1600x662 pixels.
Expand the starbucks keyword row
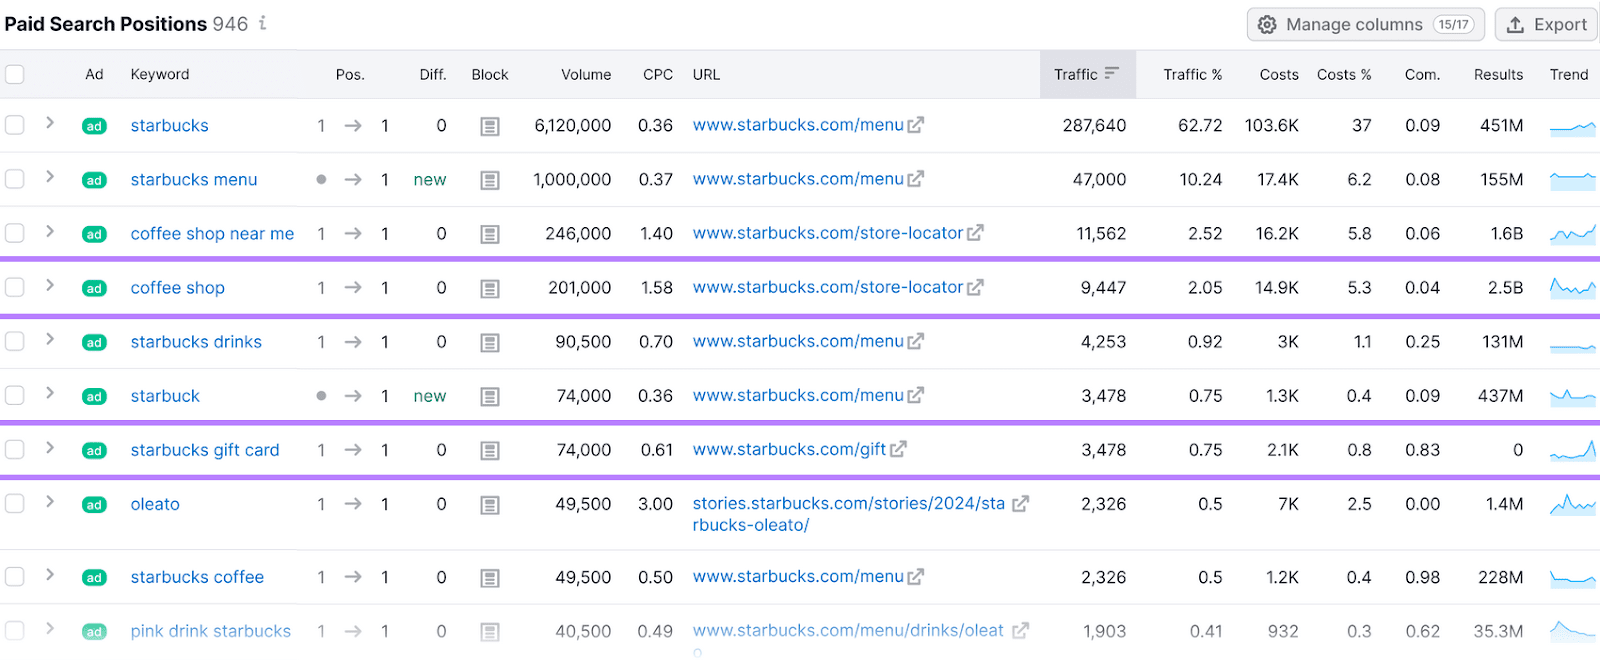[49, 123]
